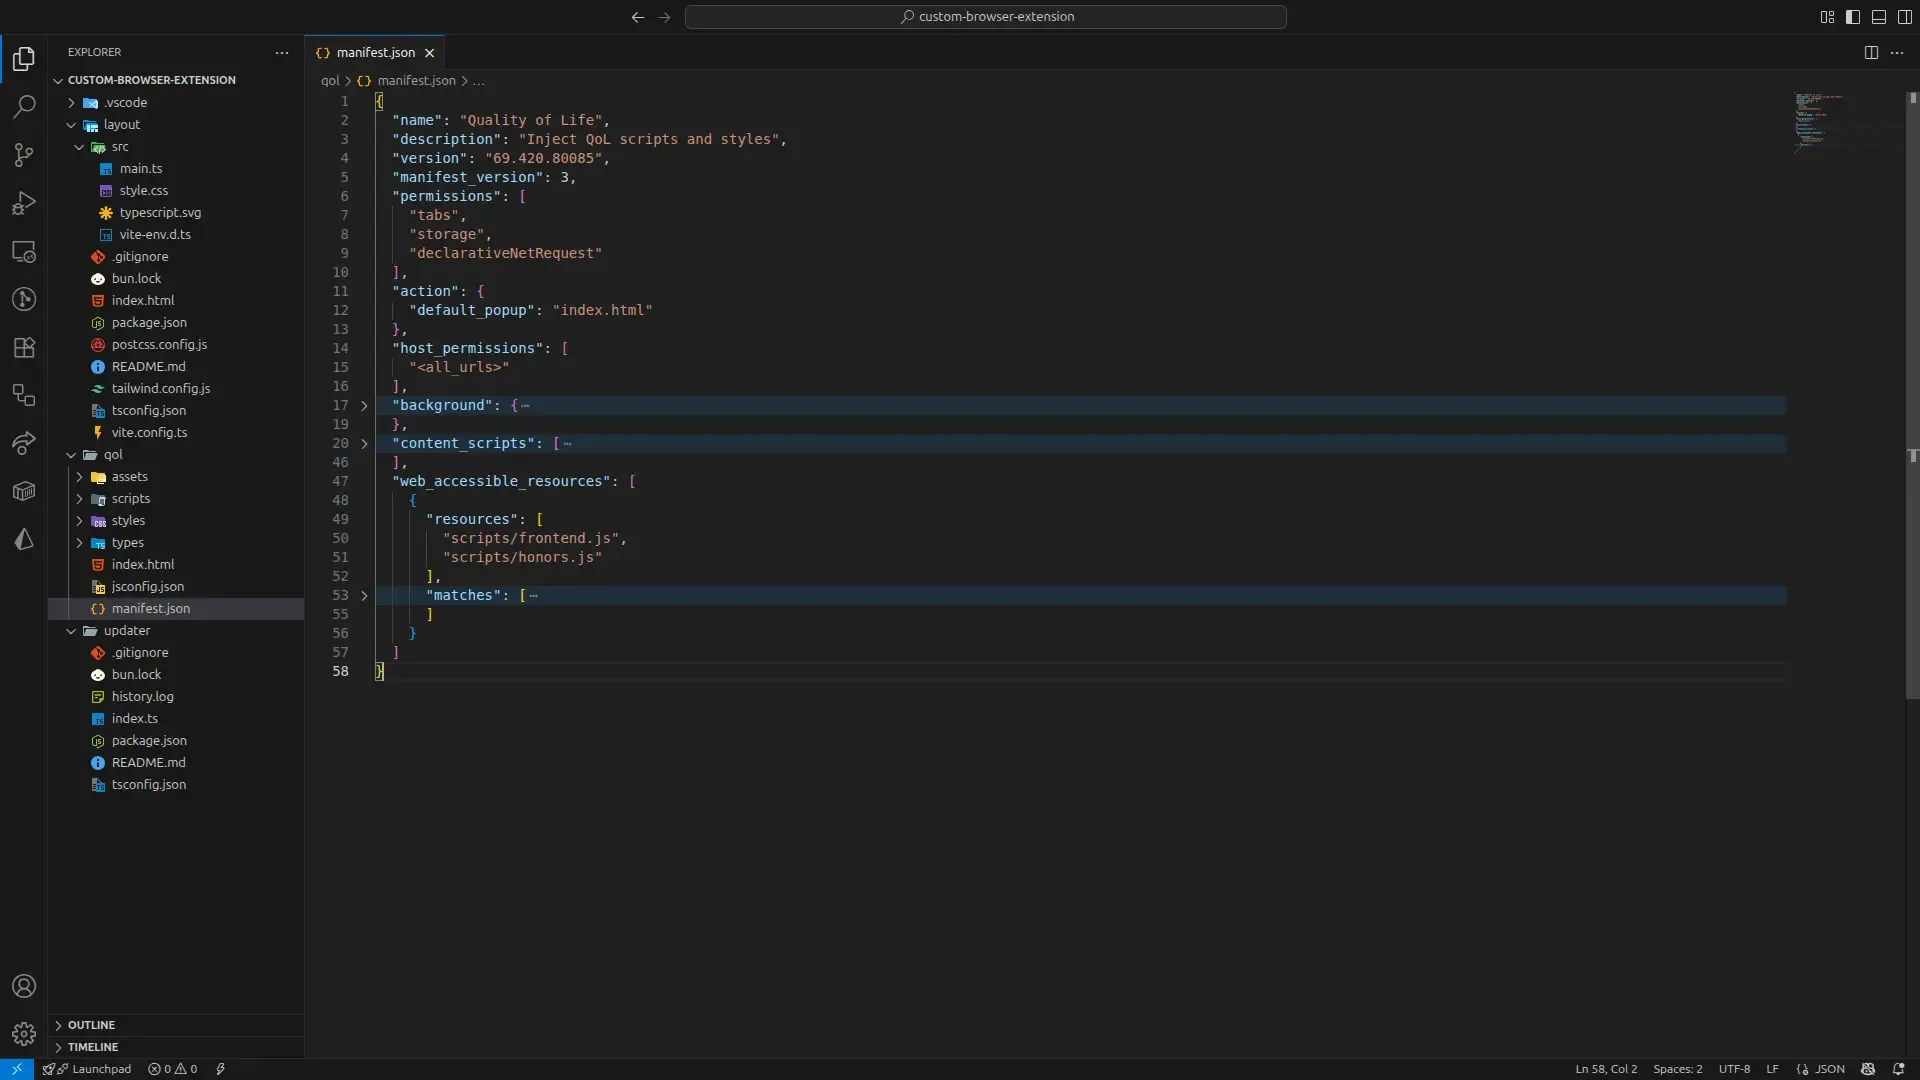
Task: Click the errors and warnings counter
Action: [172, 1069]
